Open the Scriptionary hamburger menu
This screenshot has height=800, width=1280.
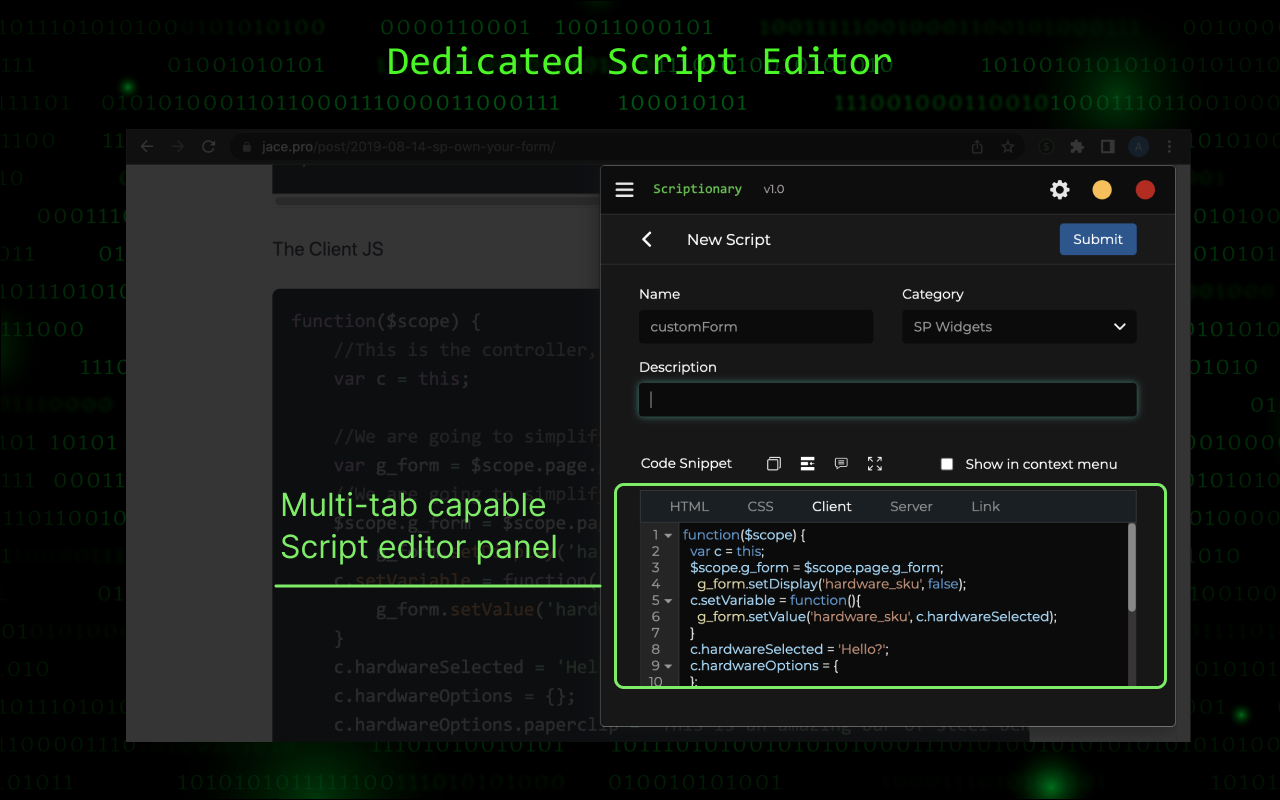click(624, 190)
